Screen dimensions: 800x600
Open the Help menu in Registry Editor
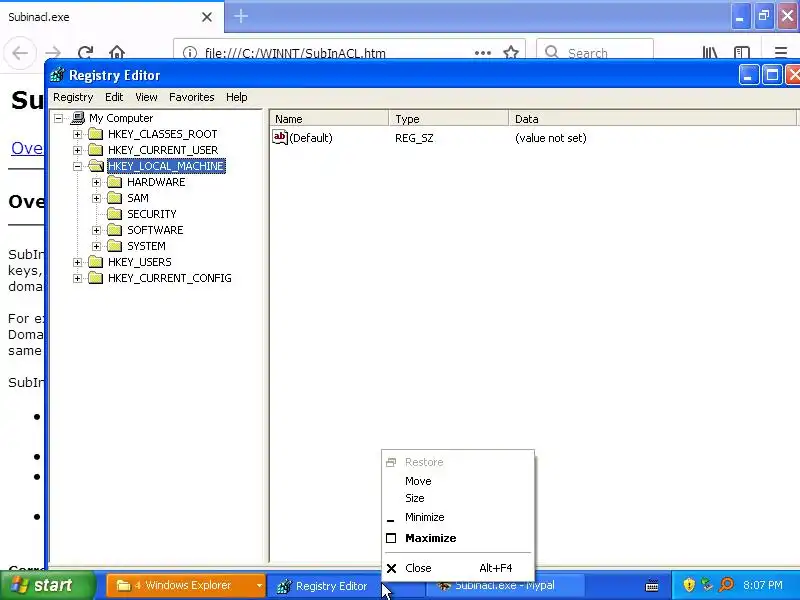236,97
